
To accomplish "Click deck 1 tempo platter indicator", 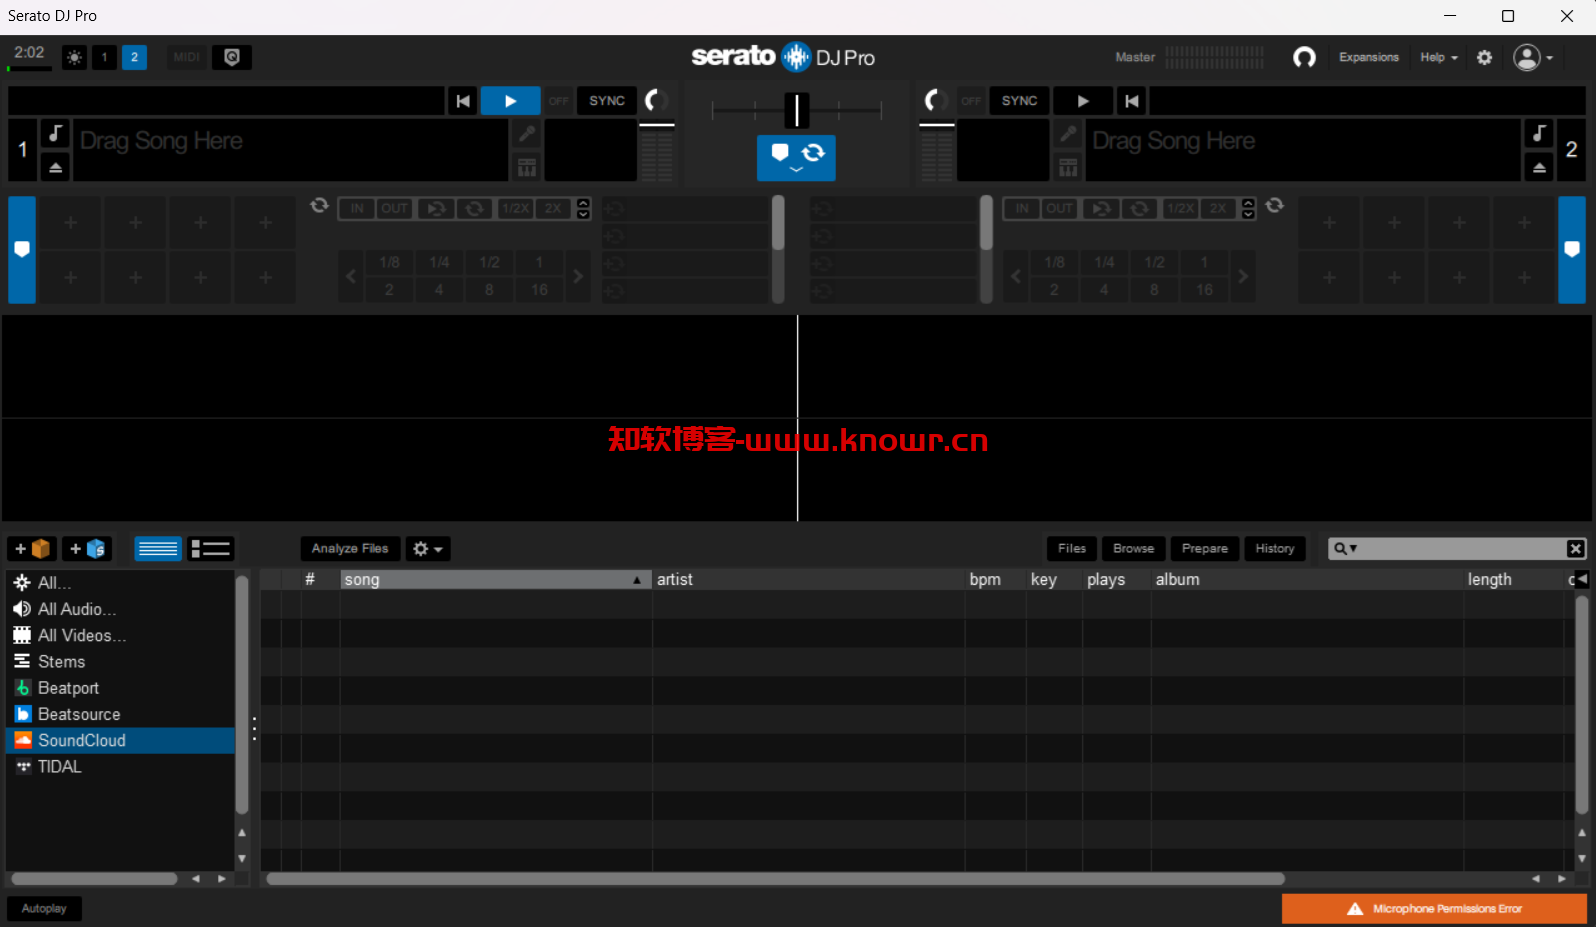I will click(x=656, y=100).
